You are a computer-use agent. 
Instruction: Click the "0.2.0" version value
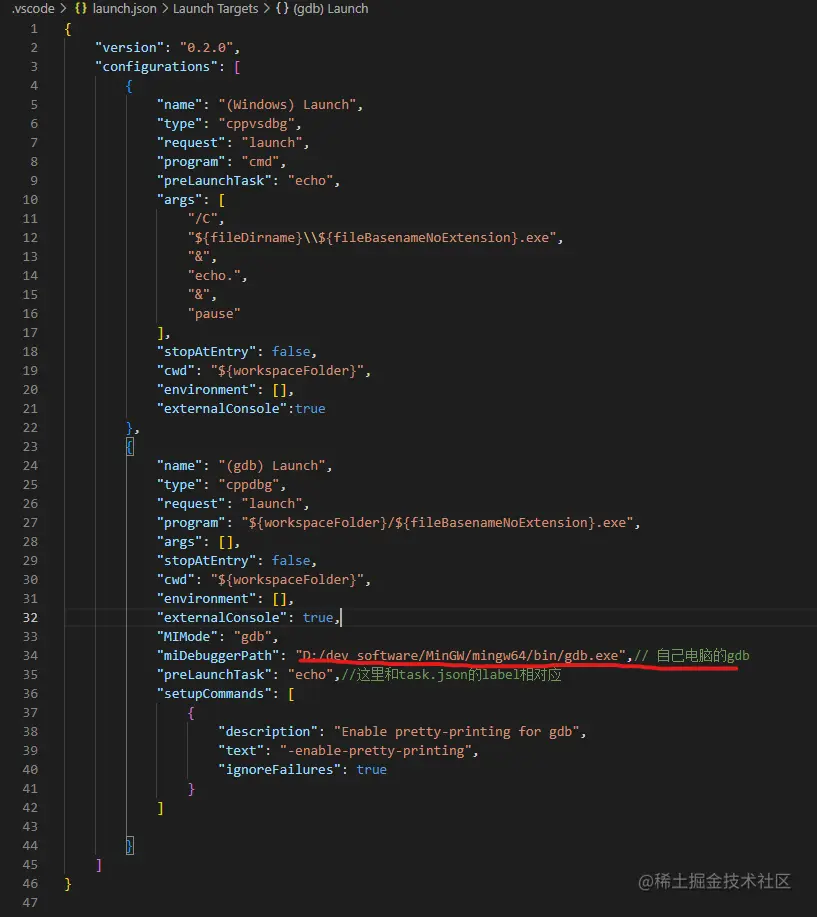point(206,47)
